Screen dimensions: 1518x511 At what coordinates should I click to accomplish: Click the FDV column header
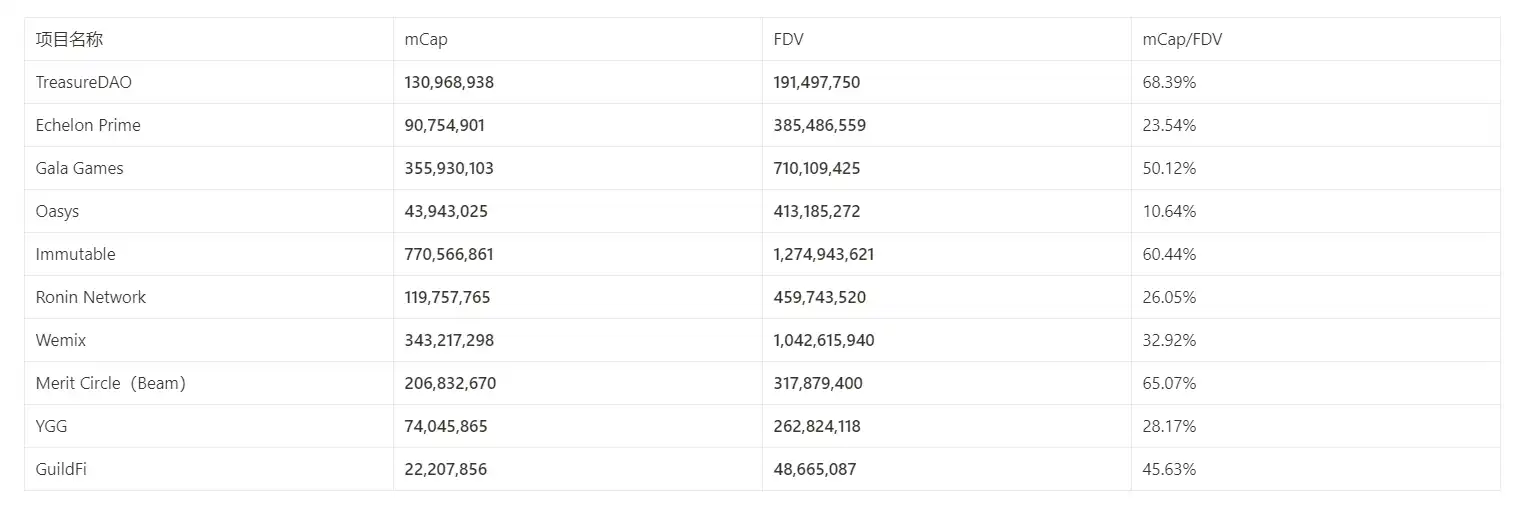tap(788, 40)
